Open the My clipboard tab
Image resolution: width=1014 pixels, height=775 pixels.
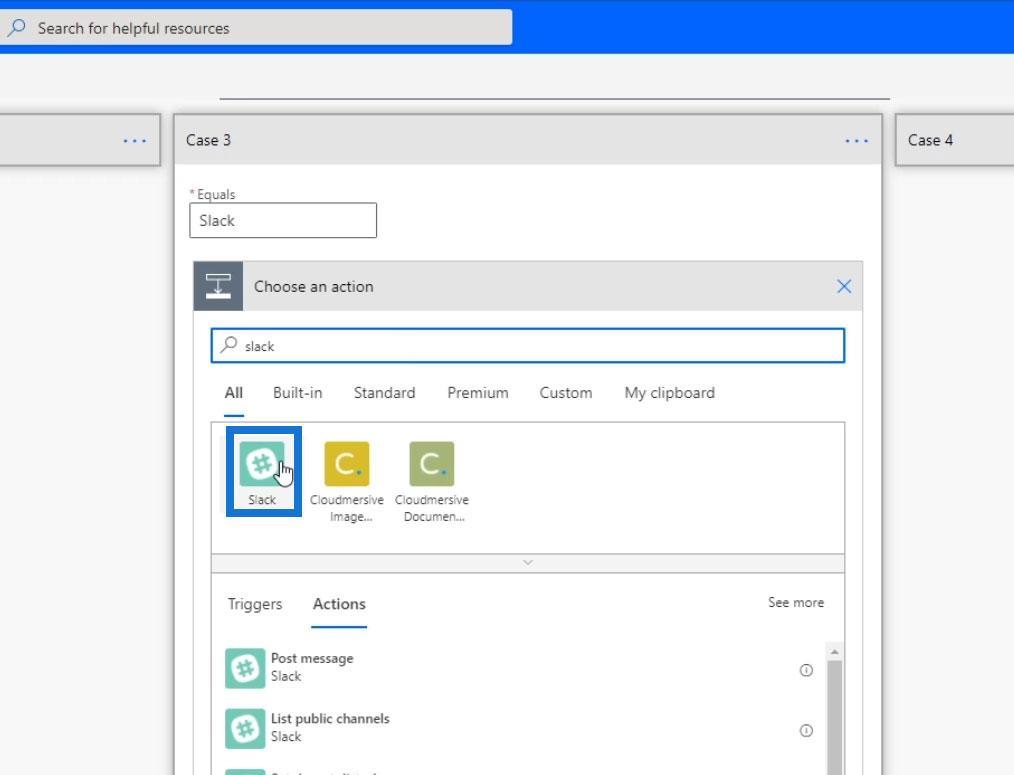point(669,393)
